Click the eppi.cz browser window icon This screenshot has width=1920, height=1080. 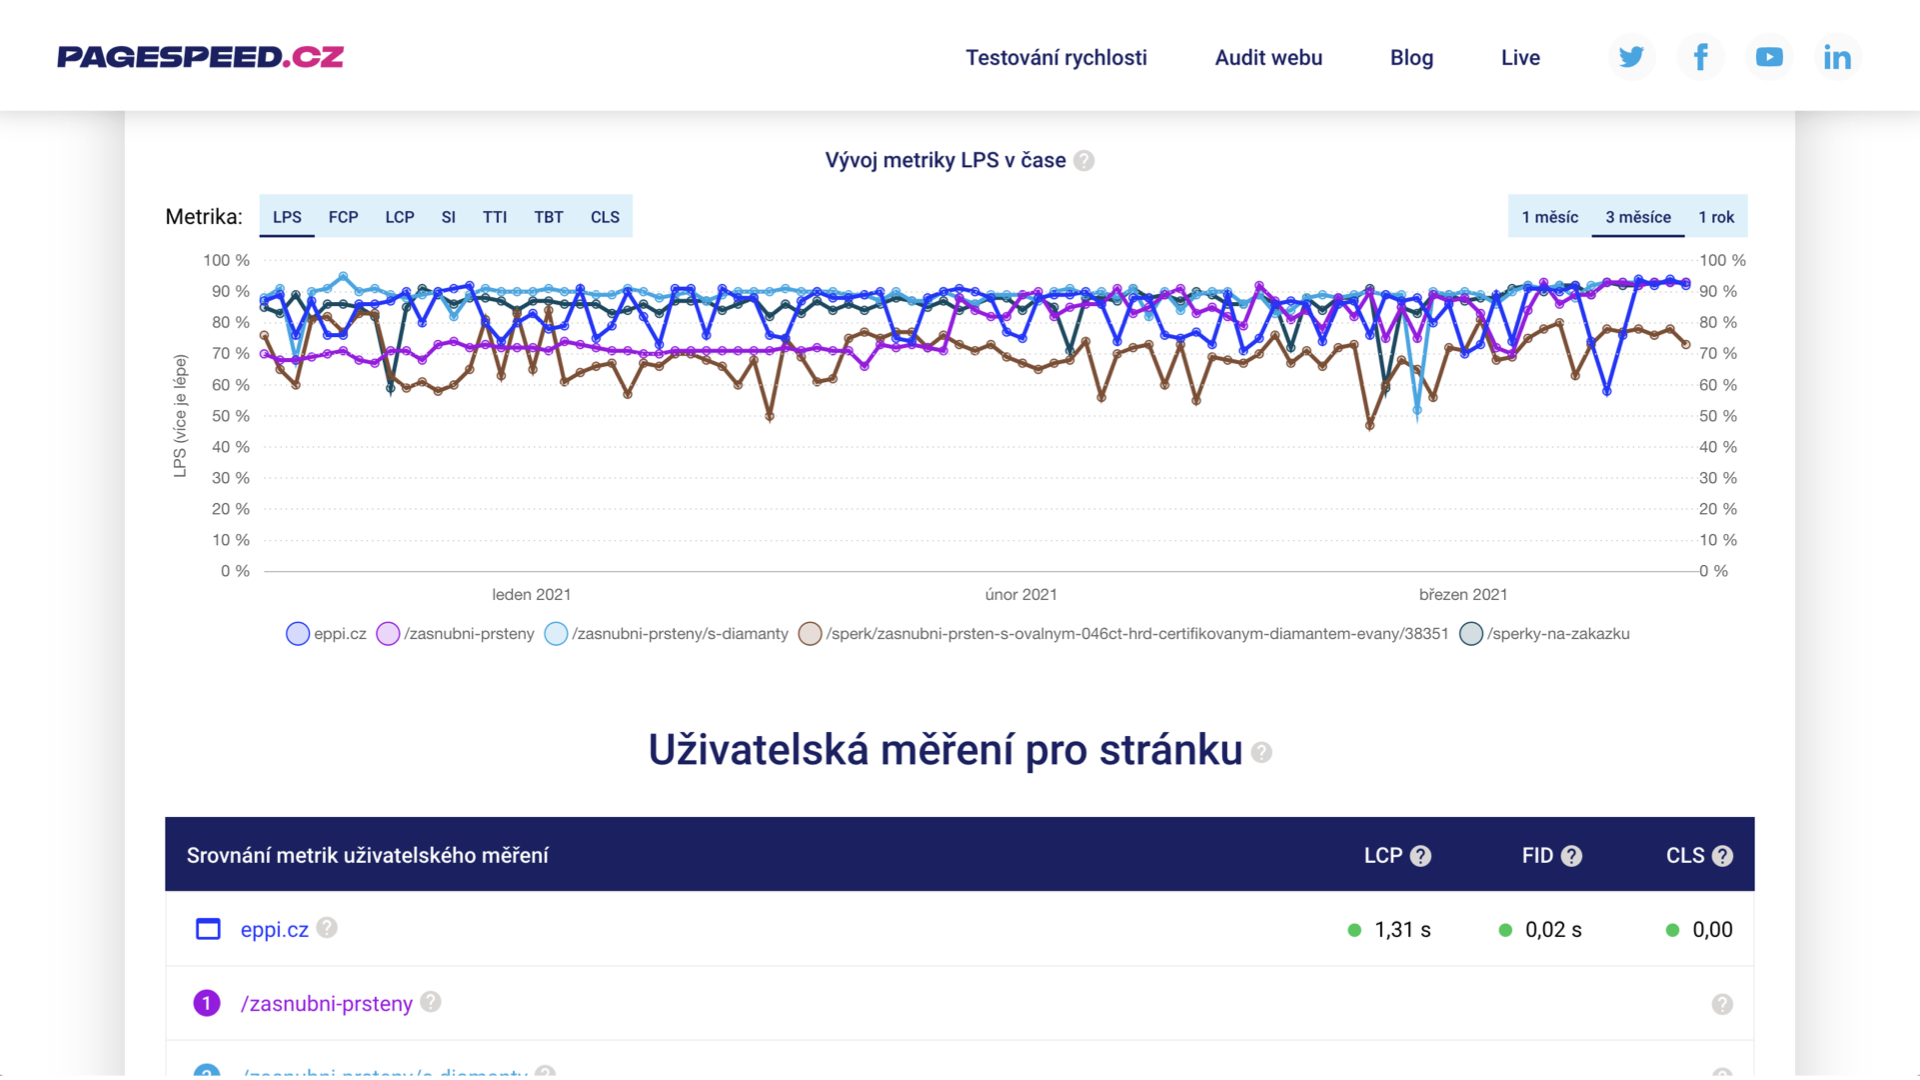point(208,929)
